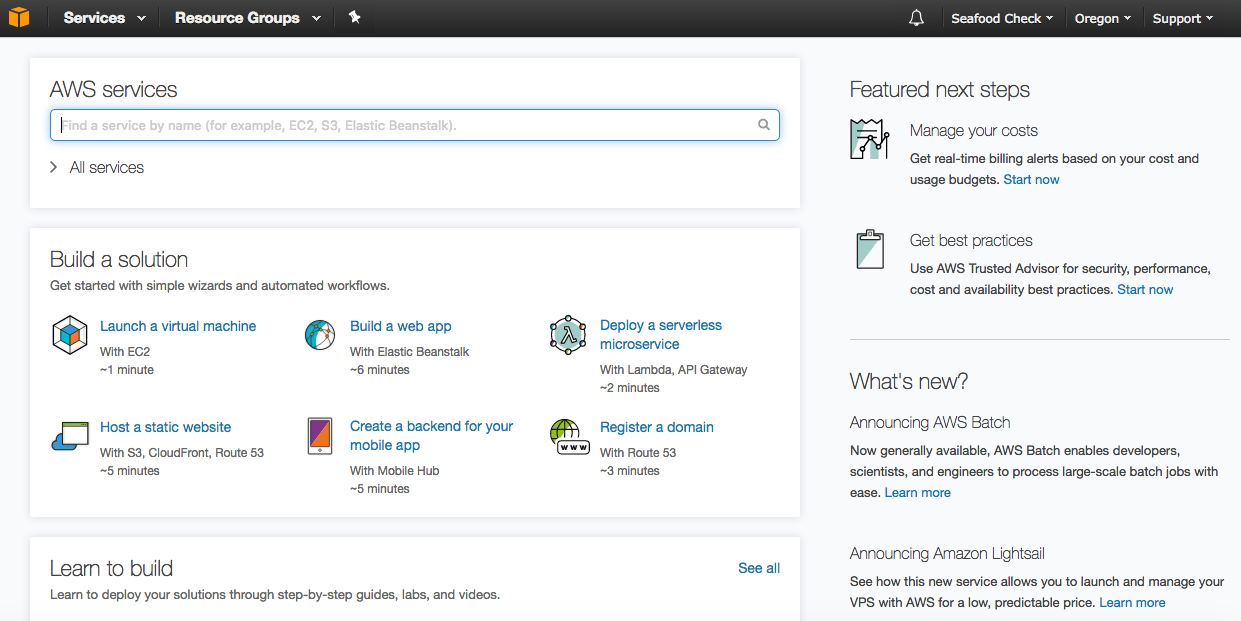Click See all in Learn to build
The image size is (1241, 621).
(759, 568)
